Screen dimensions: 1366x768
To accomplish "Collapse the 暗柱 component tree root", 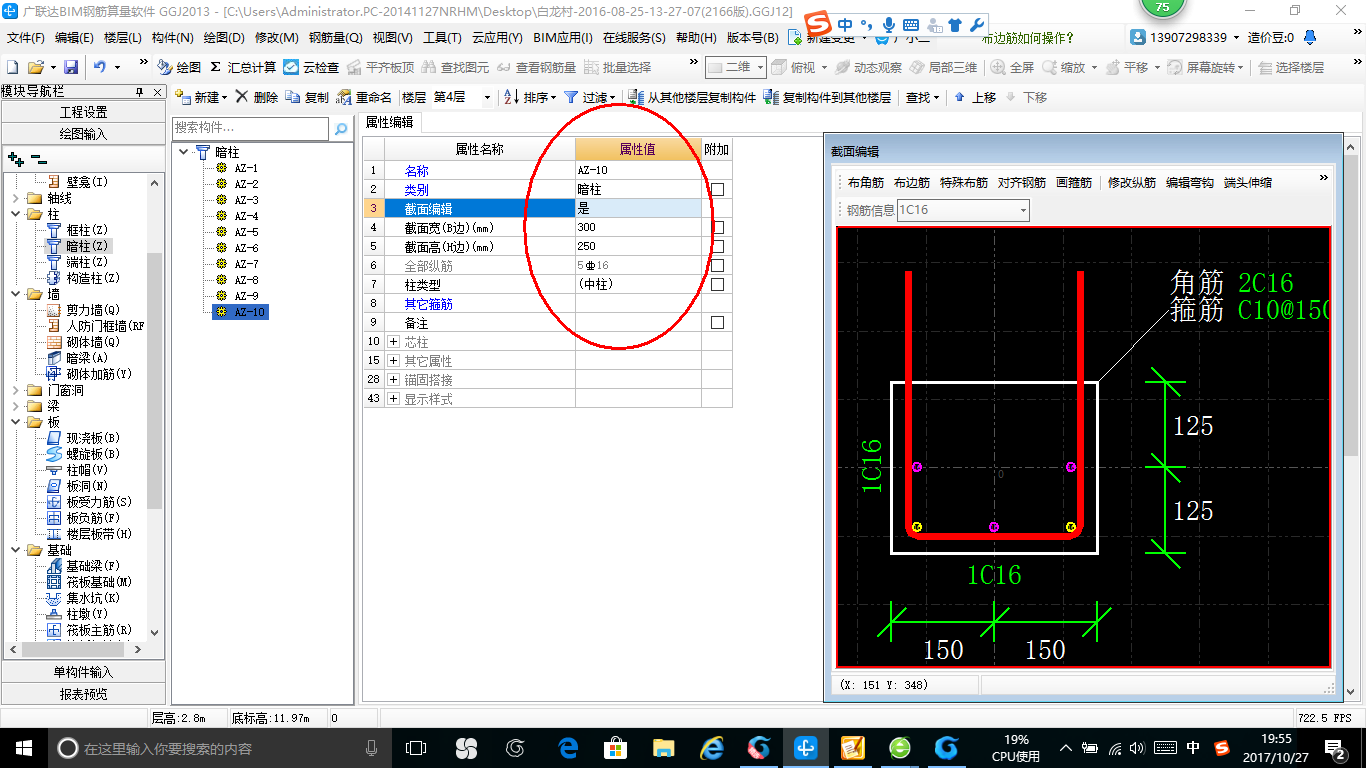I will click(183, 153).
